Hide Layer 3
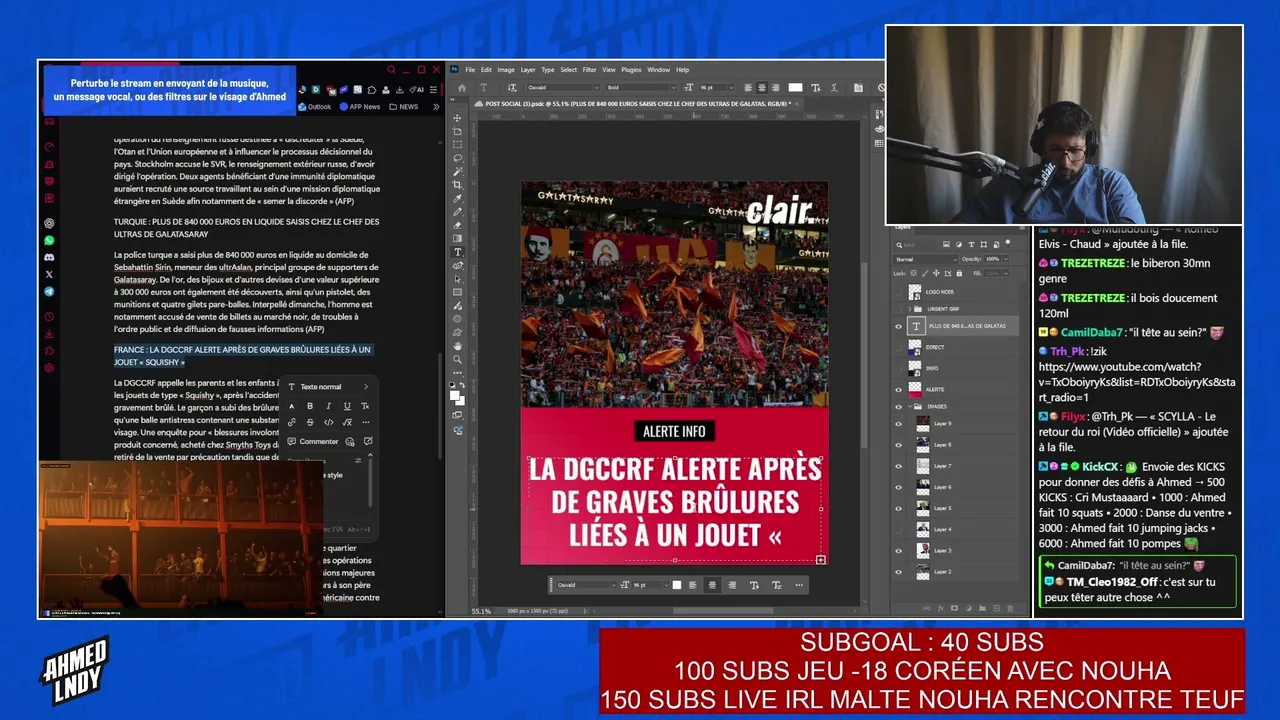The height and width of the screenshot is (720, 1280). point(898,550)
